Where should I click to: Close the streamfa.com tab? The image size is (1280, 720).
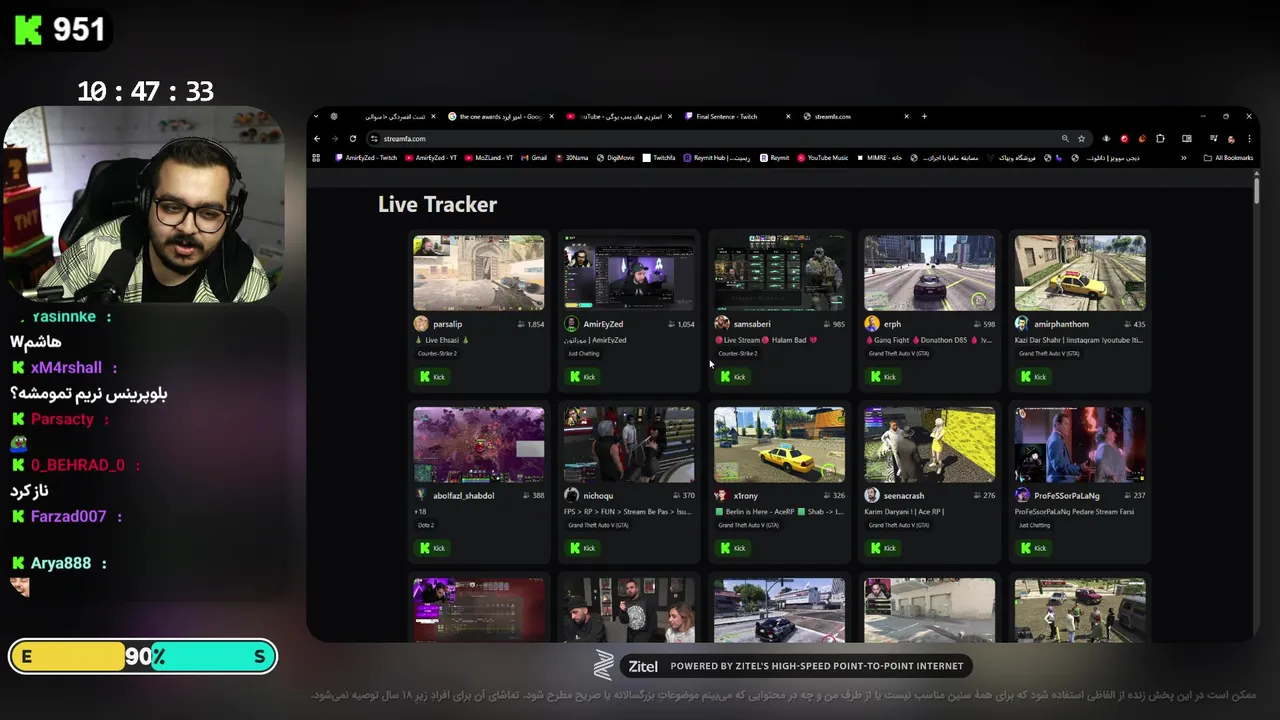(x=907, y=117)
